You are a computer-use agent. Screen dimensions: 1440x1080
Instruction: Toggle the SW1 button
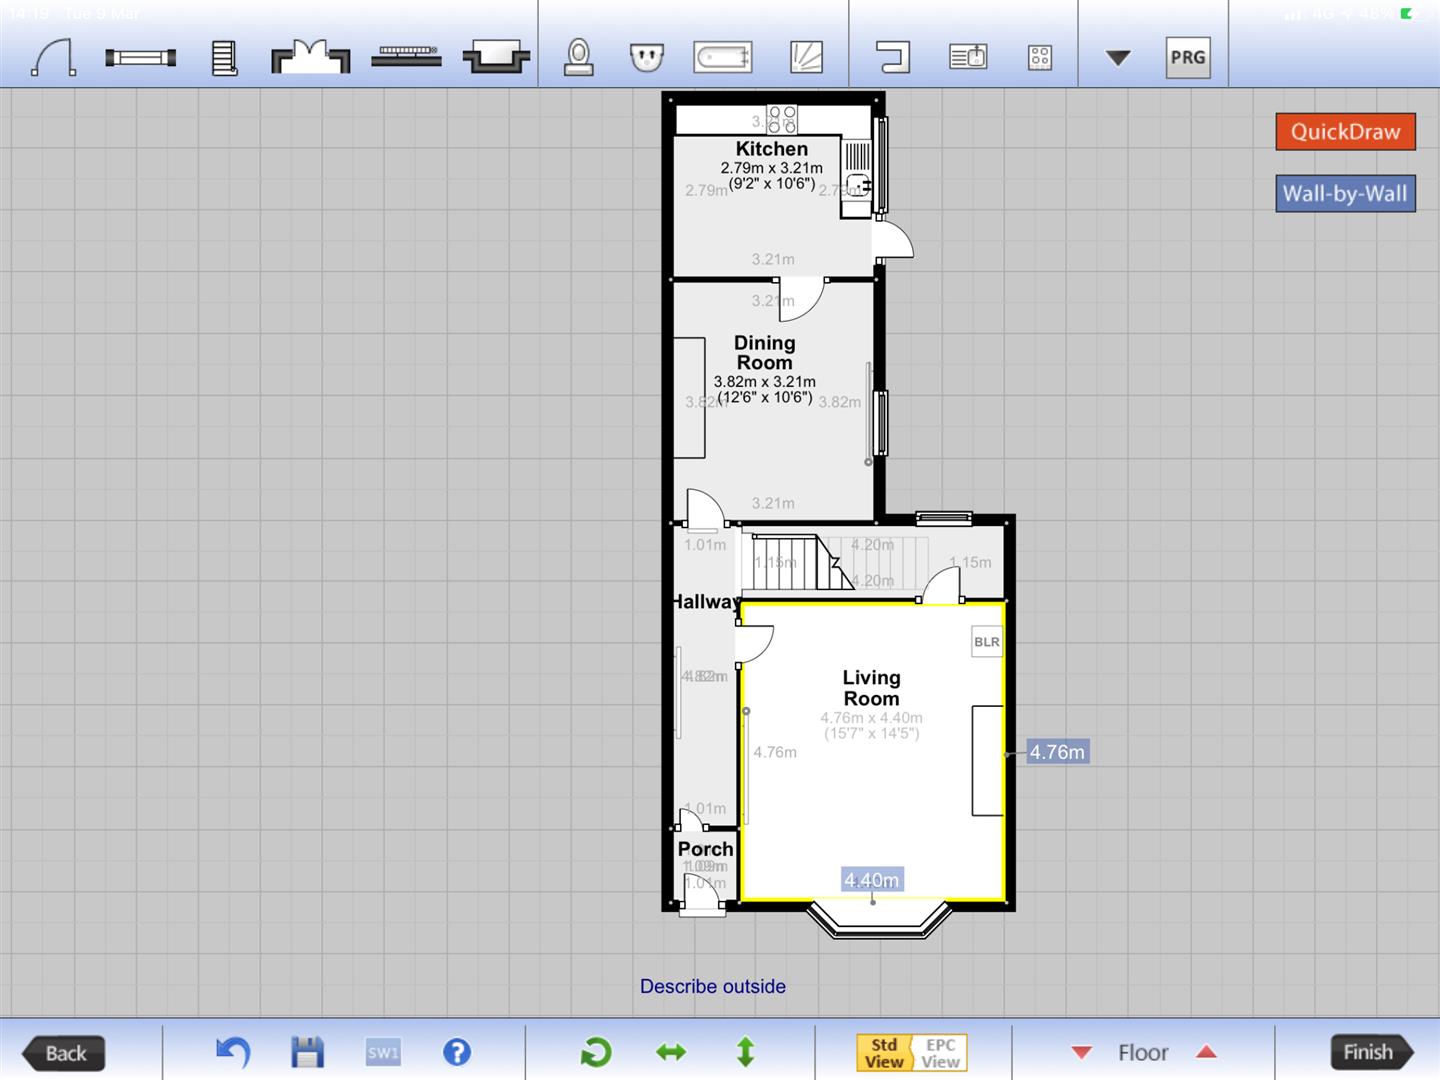383,1052
